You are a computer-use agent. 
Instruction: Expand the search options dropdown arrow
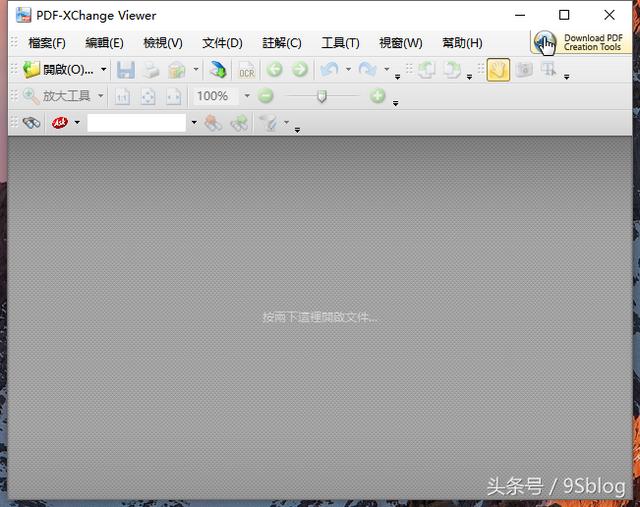point(287,122)
